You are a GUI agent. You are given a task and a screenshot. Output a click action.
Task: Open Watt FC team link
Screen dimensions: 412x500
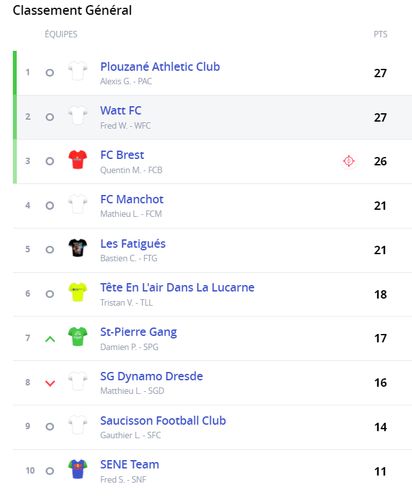[x=121, y=110]
